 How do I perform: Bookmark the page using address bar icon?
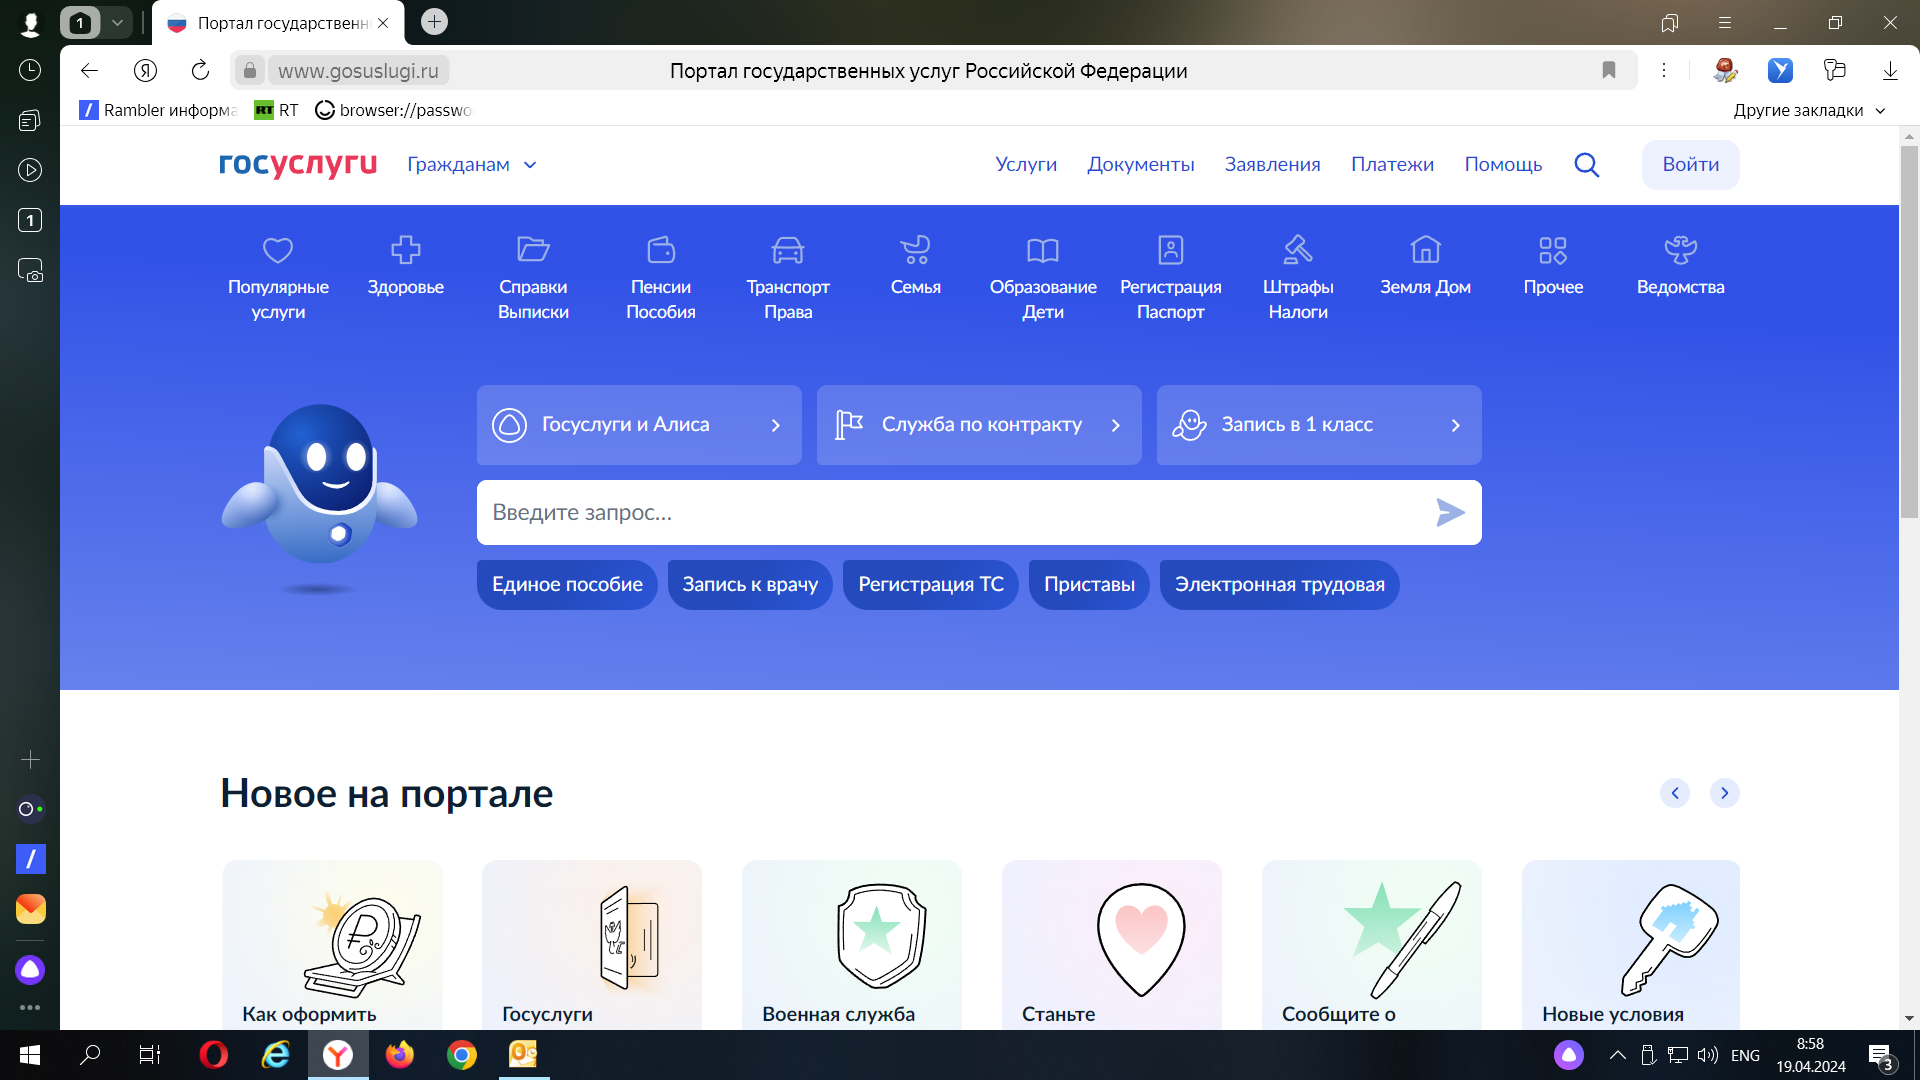coord(1609,70)
